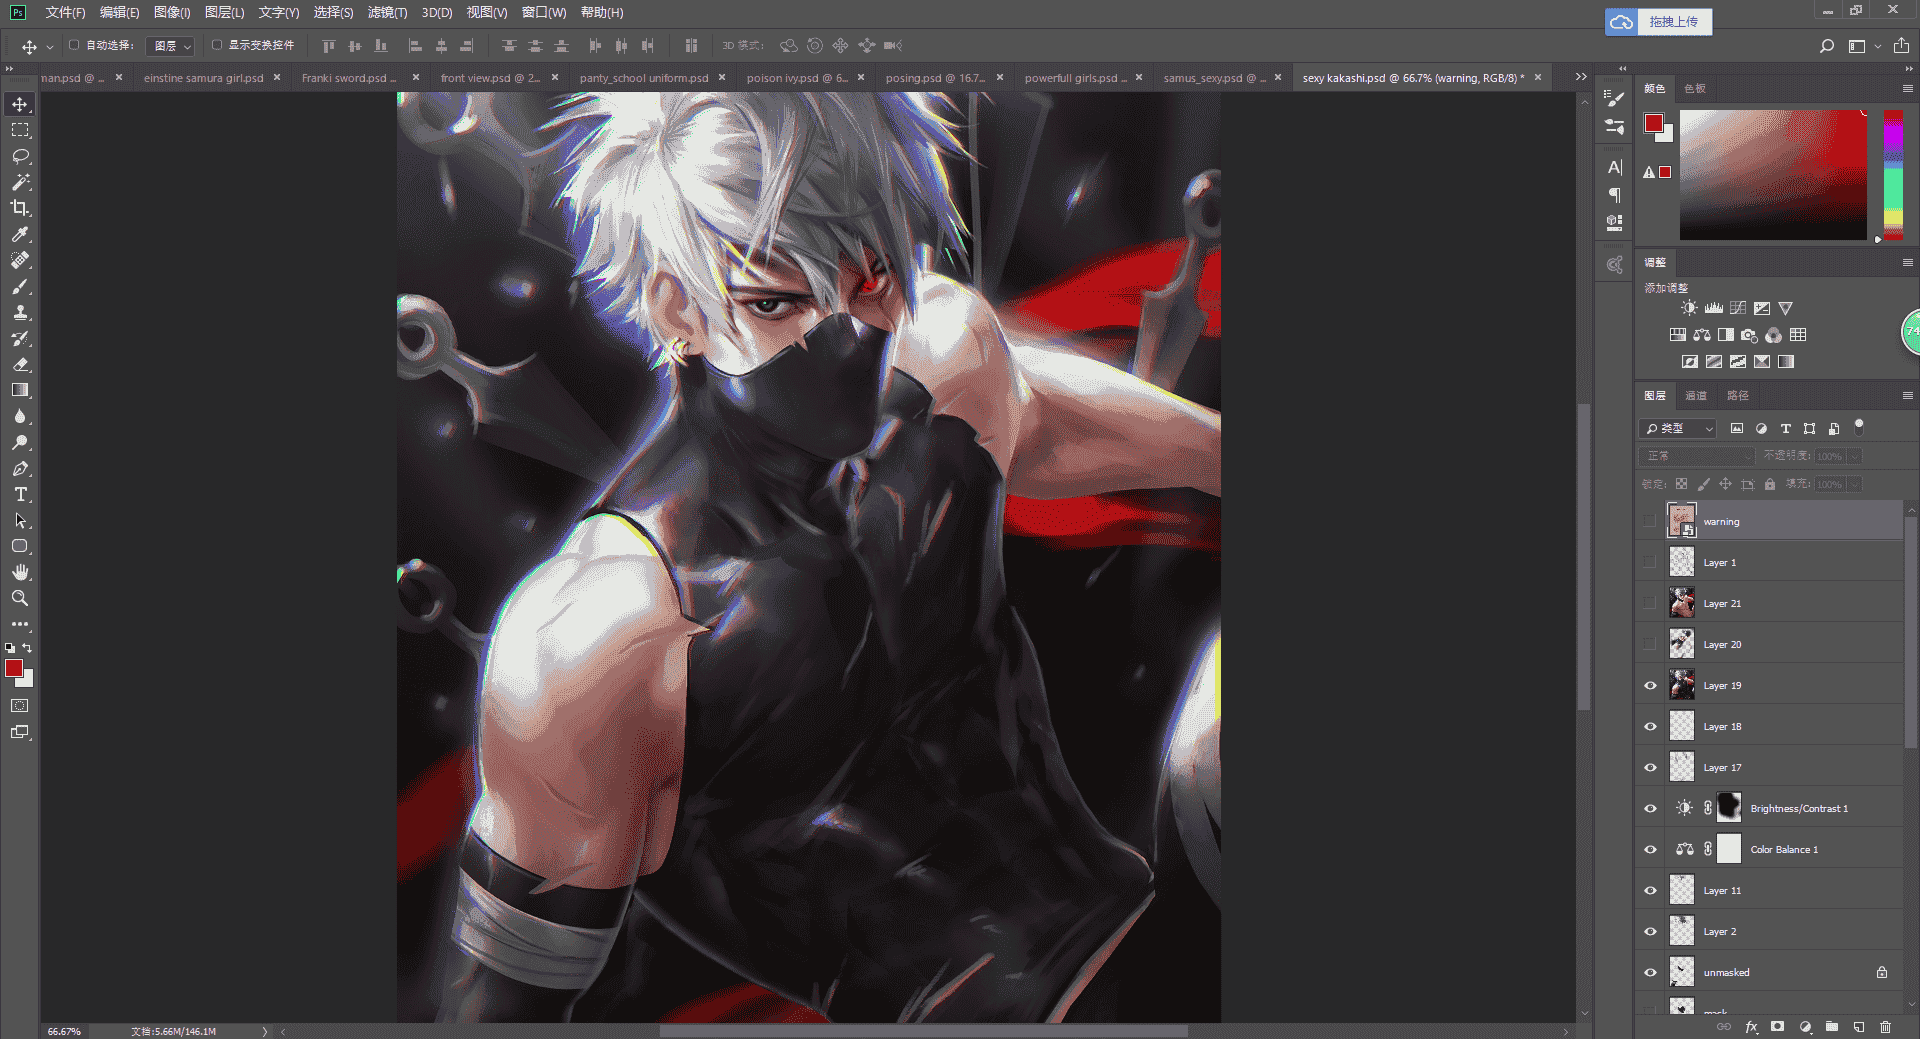
Task: Open the Layers panel flyout menu
Action: pos(1907,396)
